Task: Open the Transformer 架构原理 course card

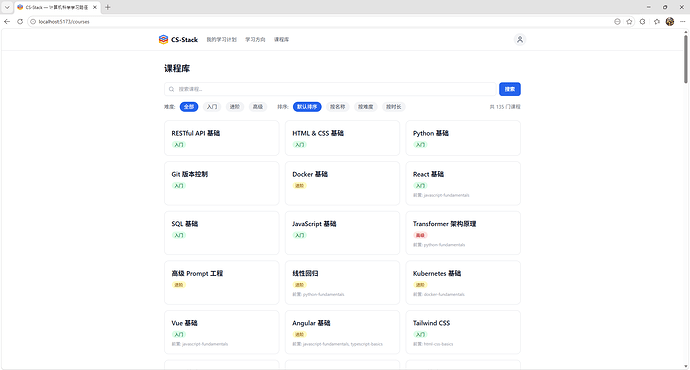Action: pyautogui.click(x=463, y=233)
